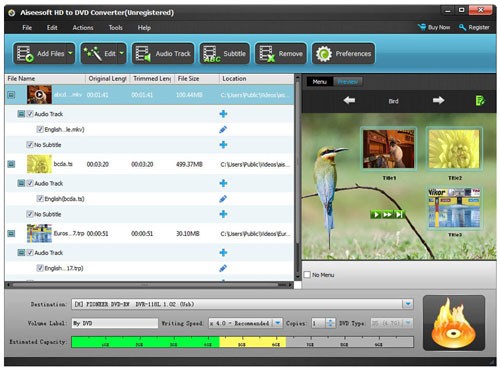Screen dimensions: 500x371
Task: Open the DVD Type dropdown
Action: [408, 323]
